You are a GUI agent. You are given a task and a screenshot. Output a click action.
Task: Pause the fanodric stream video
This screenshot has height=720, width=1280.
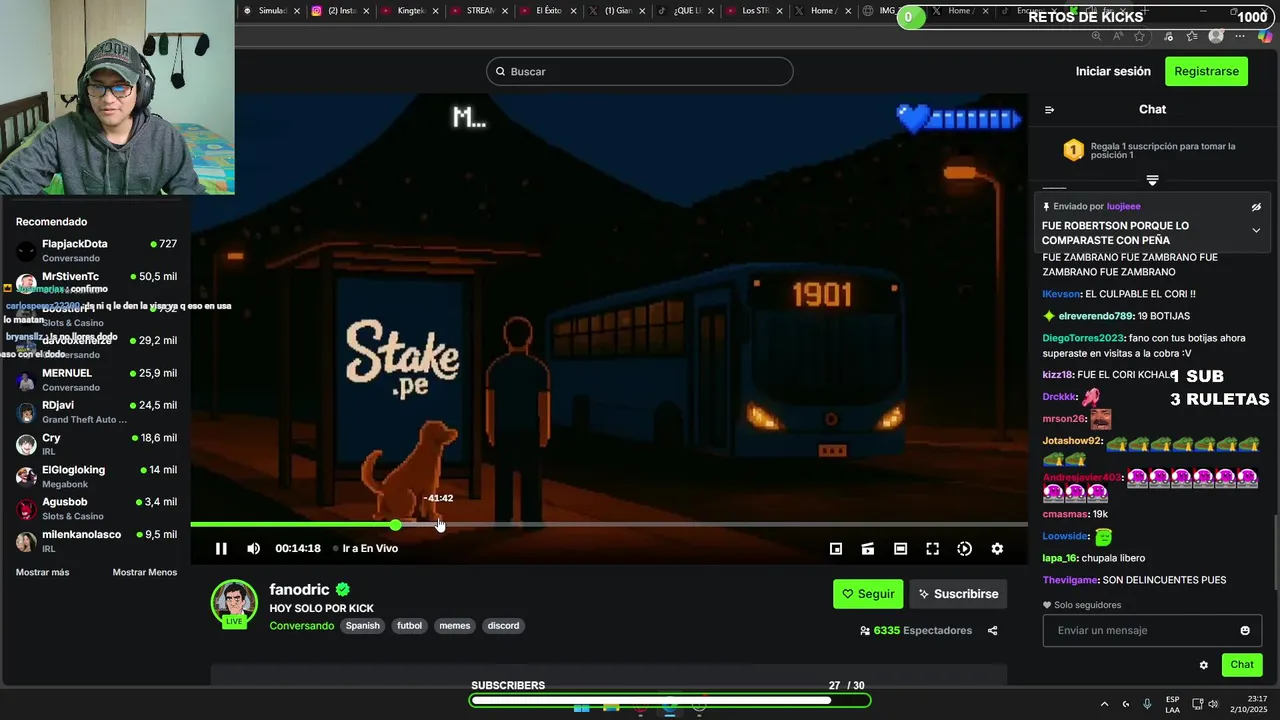(221, 548)
